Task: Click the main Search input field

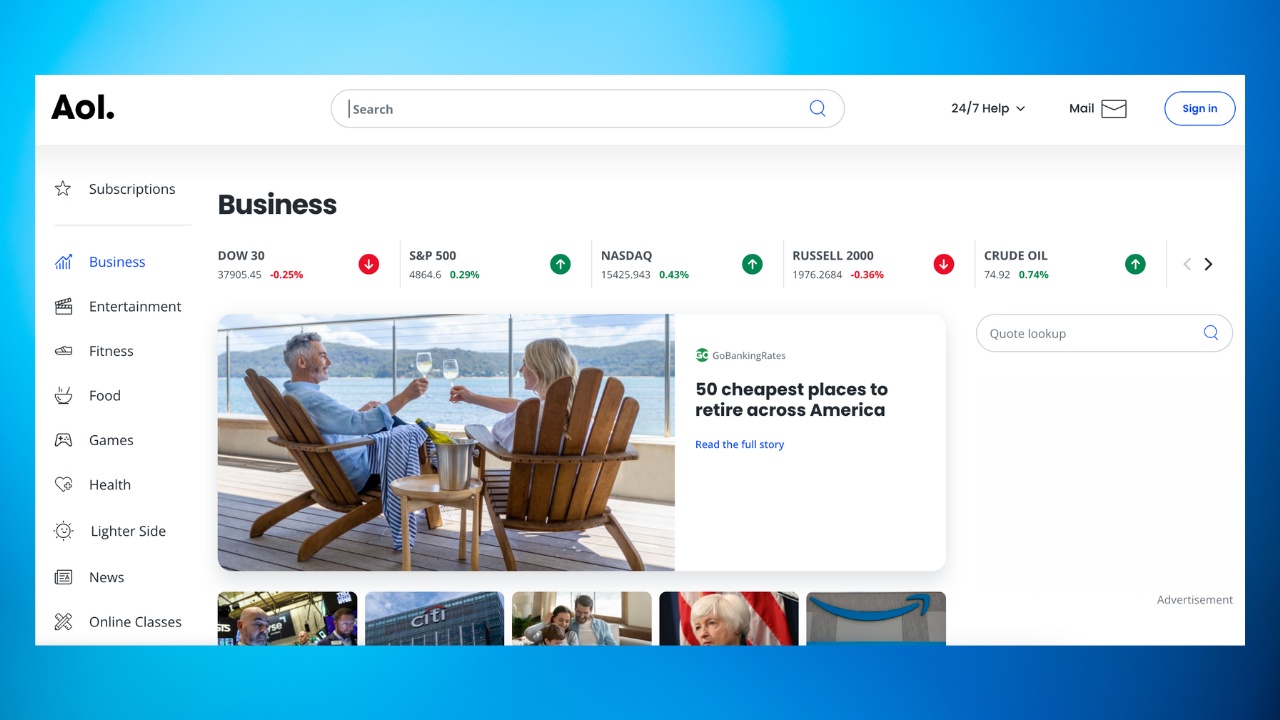Action: (x=575, y=109)
